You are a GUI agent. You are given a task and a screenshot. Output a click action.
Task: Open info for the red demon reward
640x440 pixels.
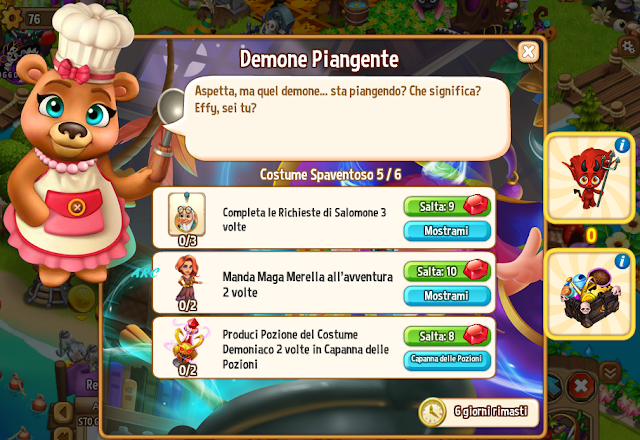coord(622,145)
